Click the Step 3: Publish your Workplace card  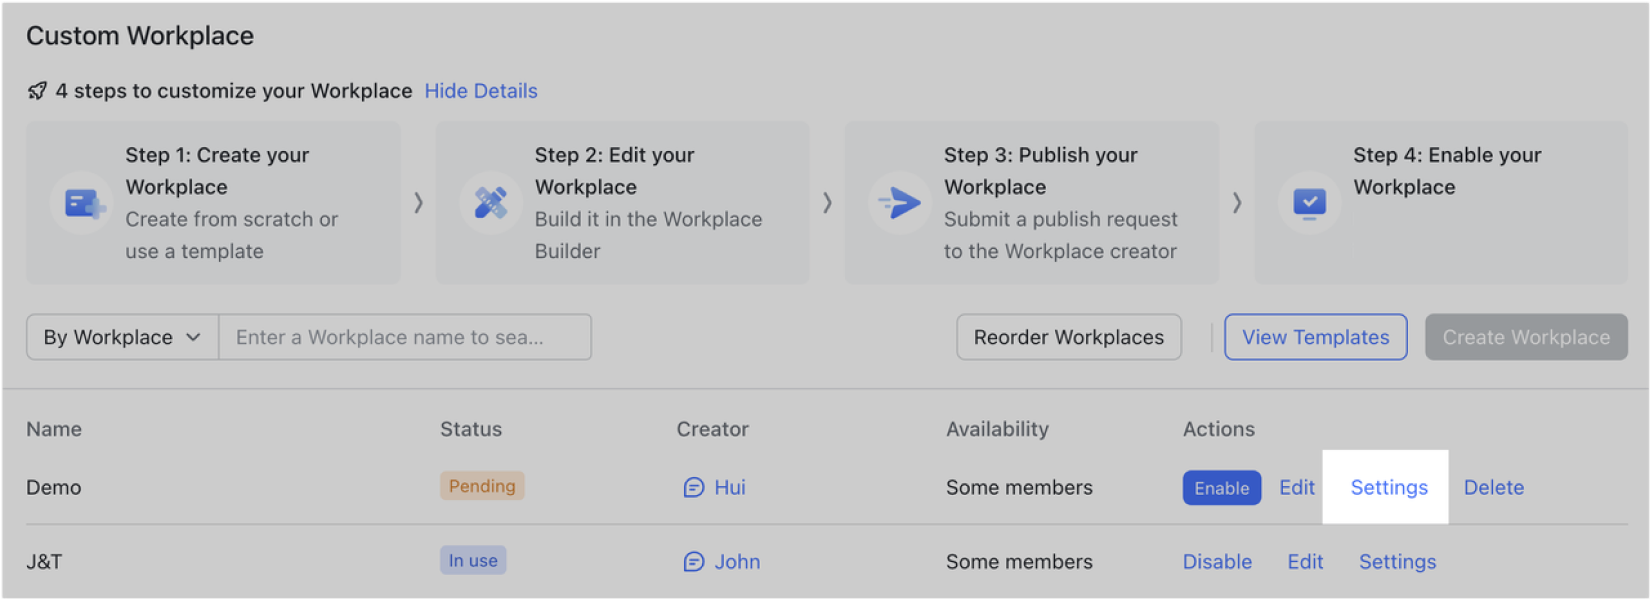pos(1032,203)
